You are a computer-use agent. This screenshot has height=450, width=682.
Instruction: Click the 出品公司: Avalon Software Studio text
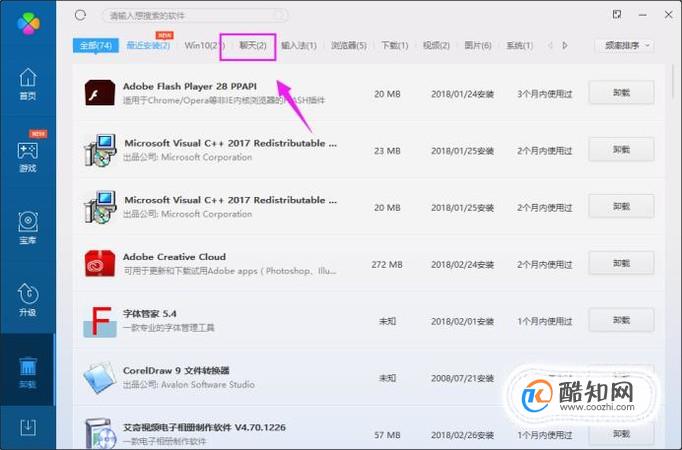point(189,384)
